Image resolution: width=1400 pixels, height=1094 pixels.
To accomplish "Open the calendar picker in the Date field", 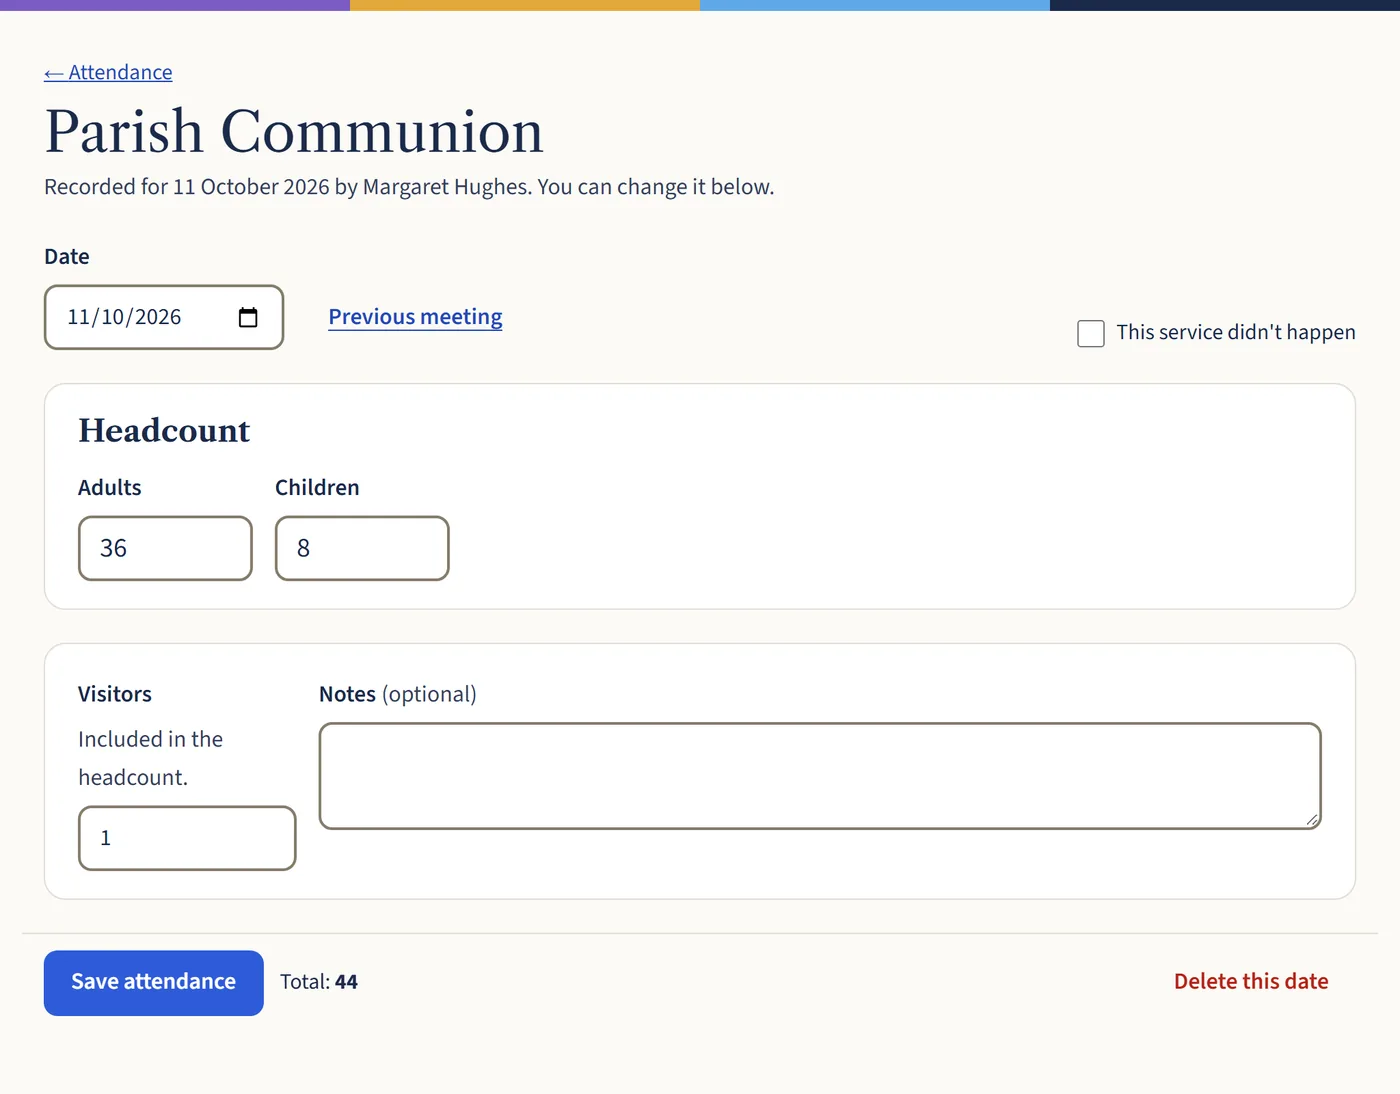I will (248, 317).
